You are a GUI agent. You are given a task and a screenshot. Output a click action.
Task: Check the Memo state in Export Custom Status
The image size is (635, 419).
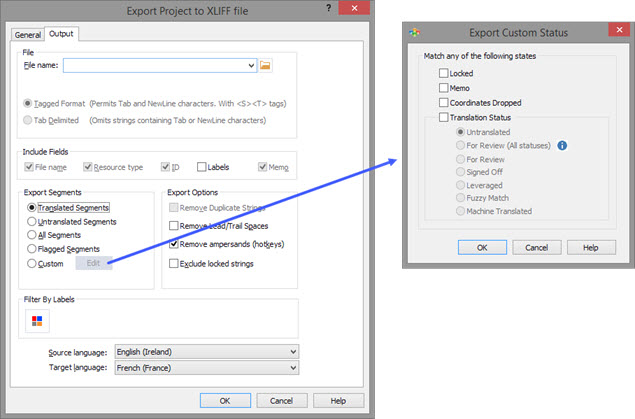[443, 88]
